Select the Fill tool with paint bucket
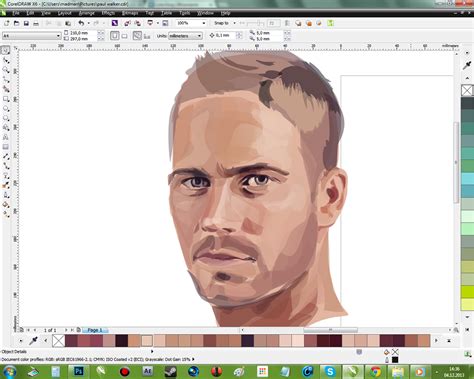This screenshot has width=474, height=379. pyautogui.click(x=6, y=205)
